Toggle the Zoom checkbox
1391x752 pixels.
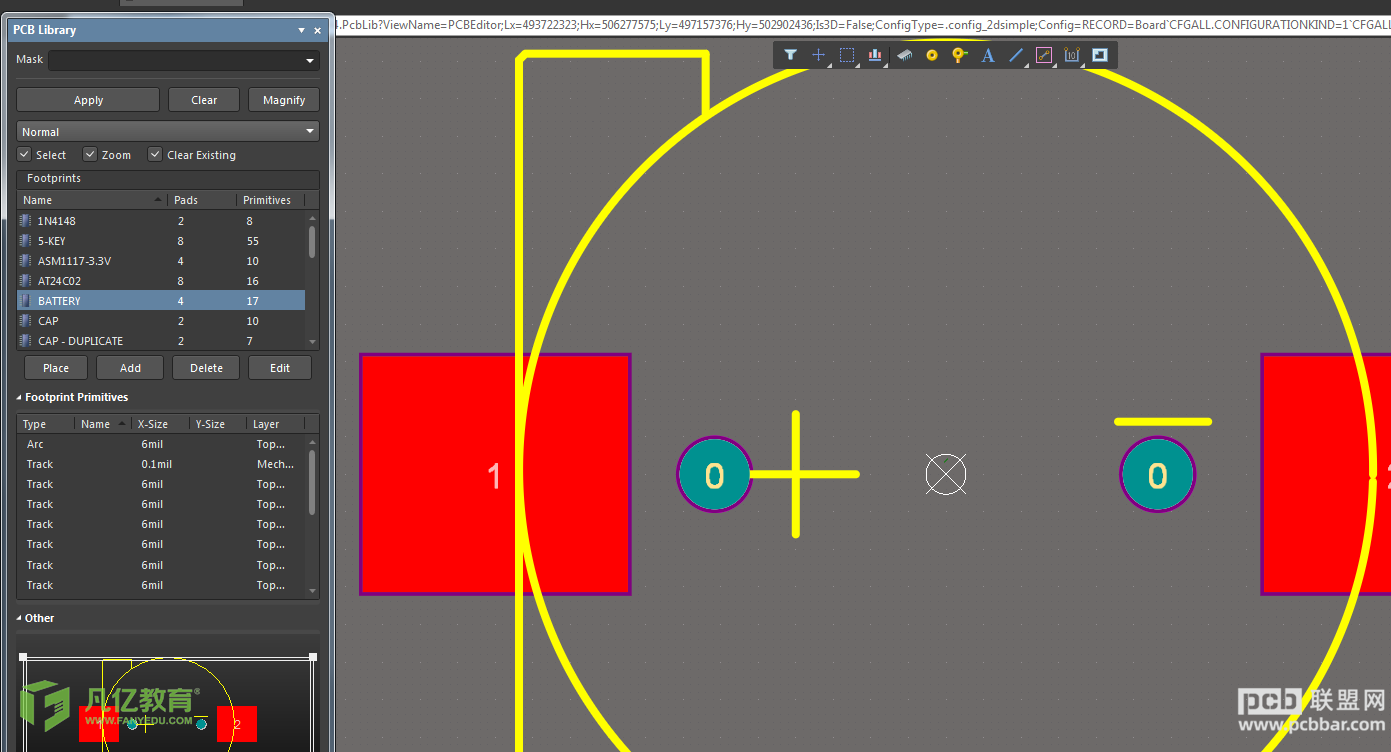90,154
